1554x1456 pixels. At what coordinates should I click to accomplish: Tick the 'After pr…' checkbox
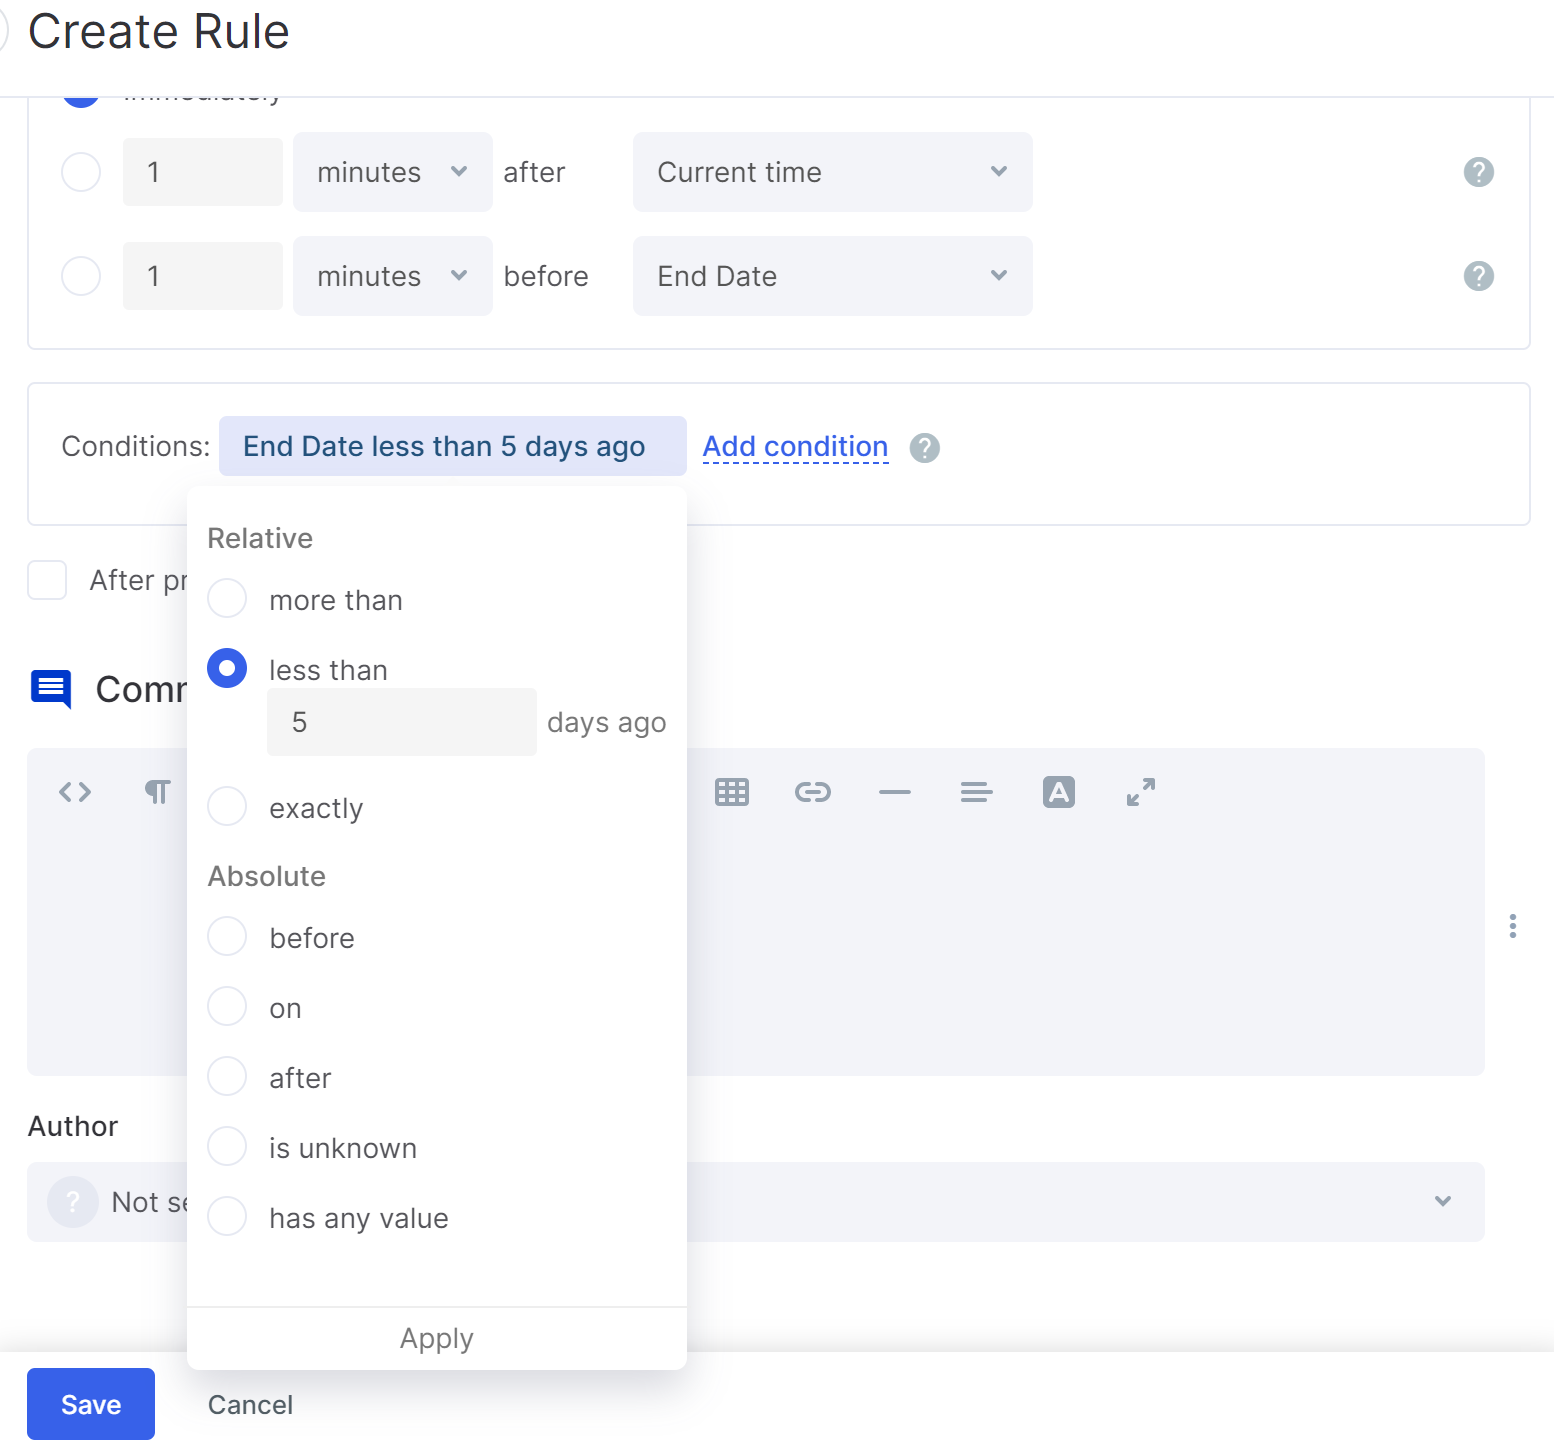click(47, 580)
